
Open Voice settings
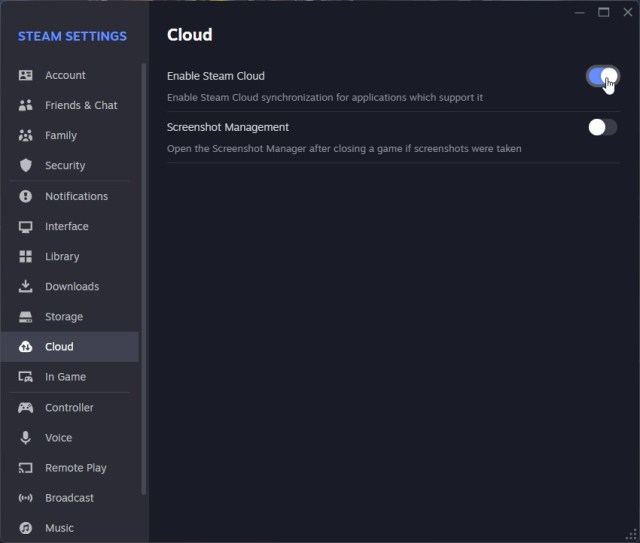coord(70,438)
